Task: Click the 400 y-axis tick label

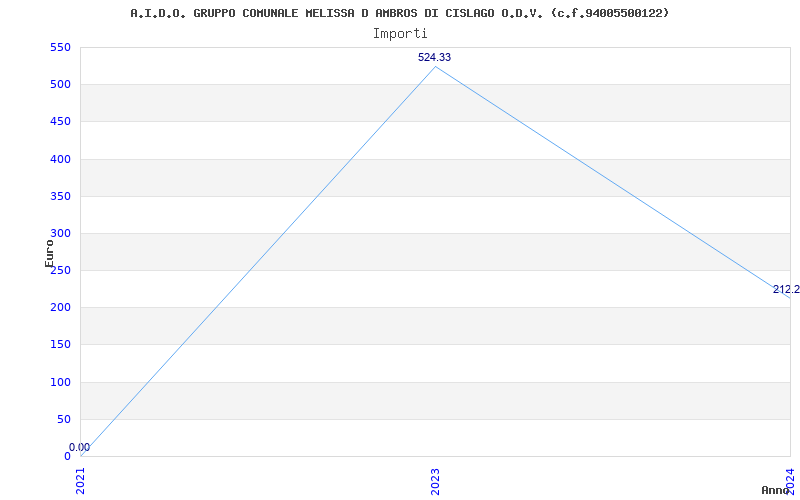Action: click(60, 159)
